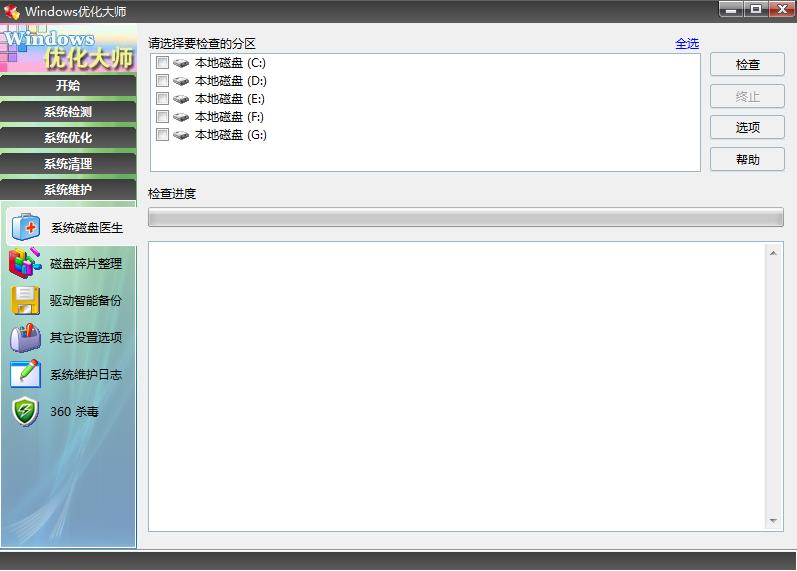The image size is (797, 571).
Task: Select the 其它设置选项 label
Action: coord(86,338)
